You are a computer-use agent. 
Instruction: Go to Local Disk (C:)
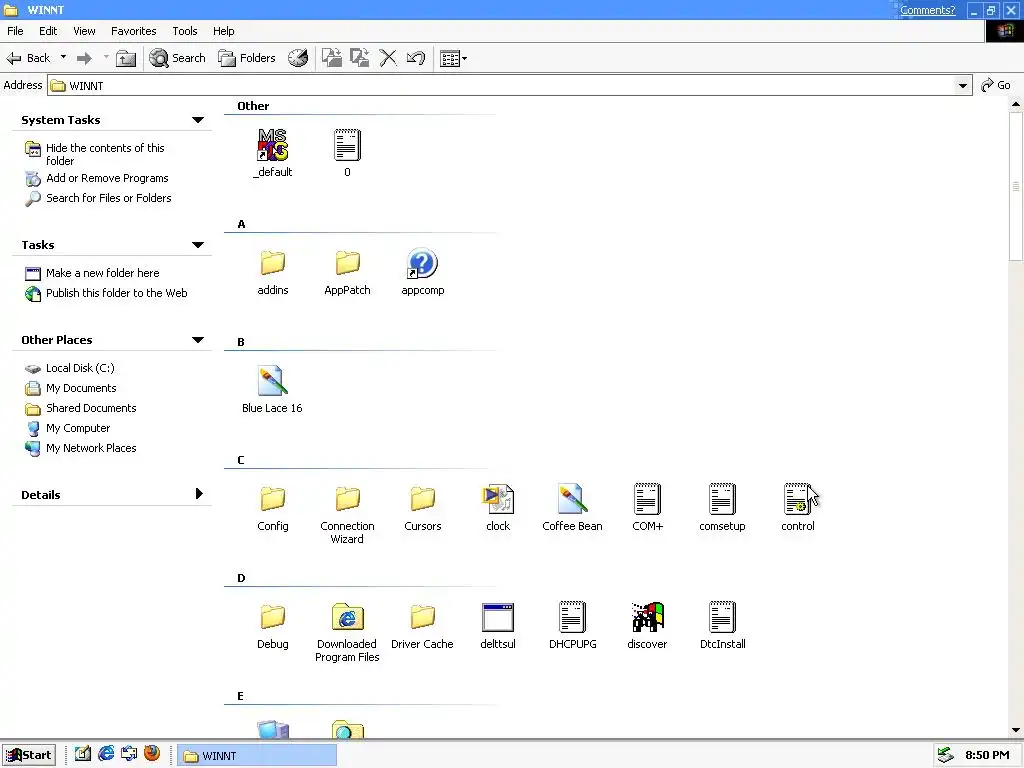(80, 368)
